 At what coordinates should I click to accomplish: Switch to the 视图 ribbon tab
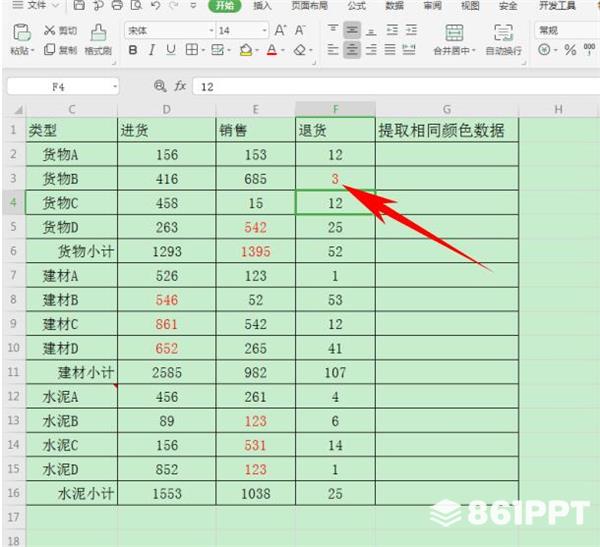(470, 5)
